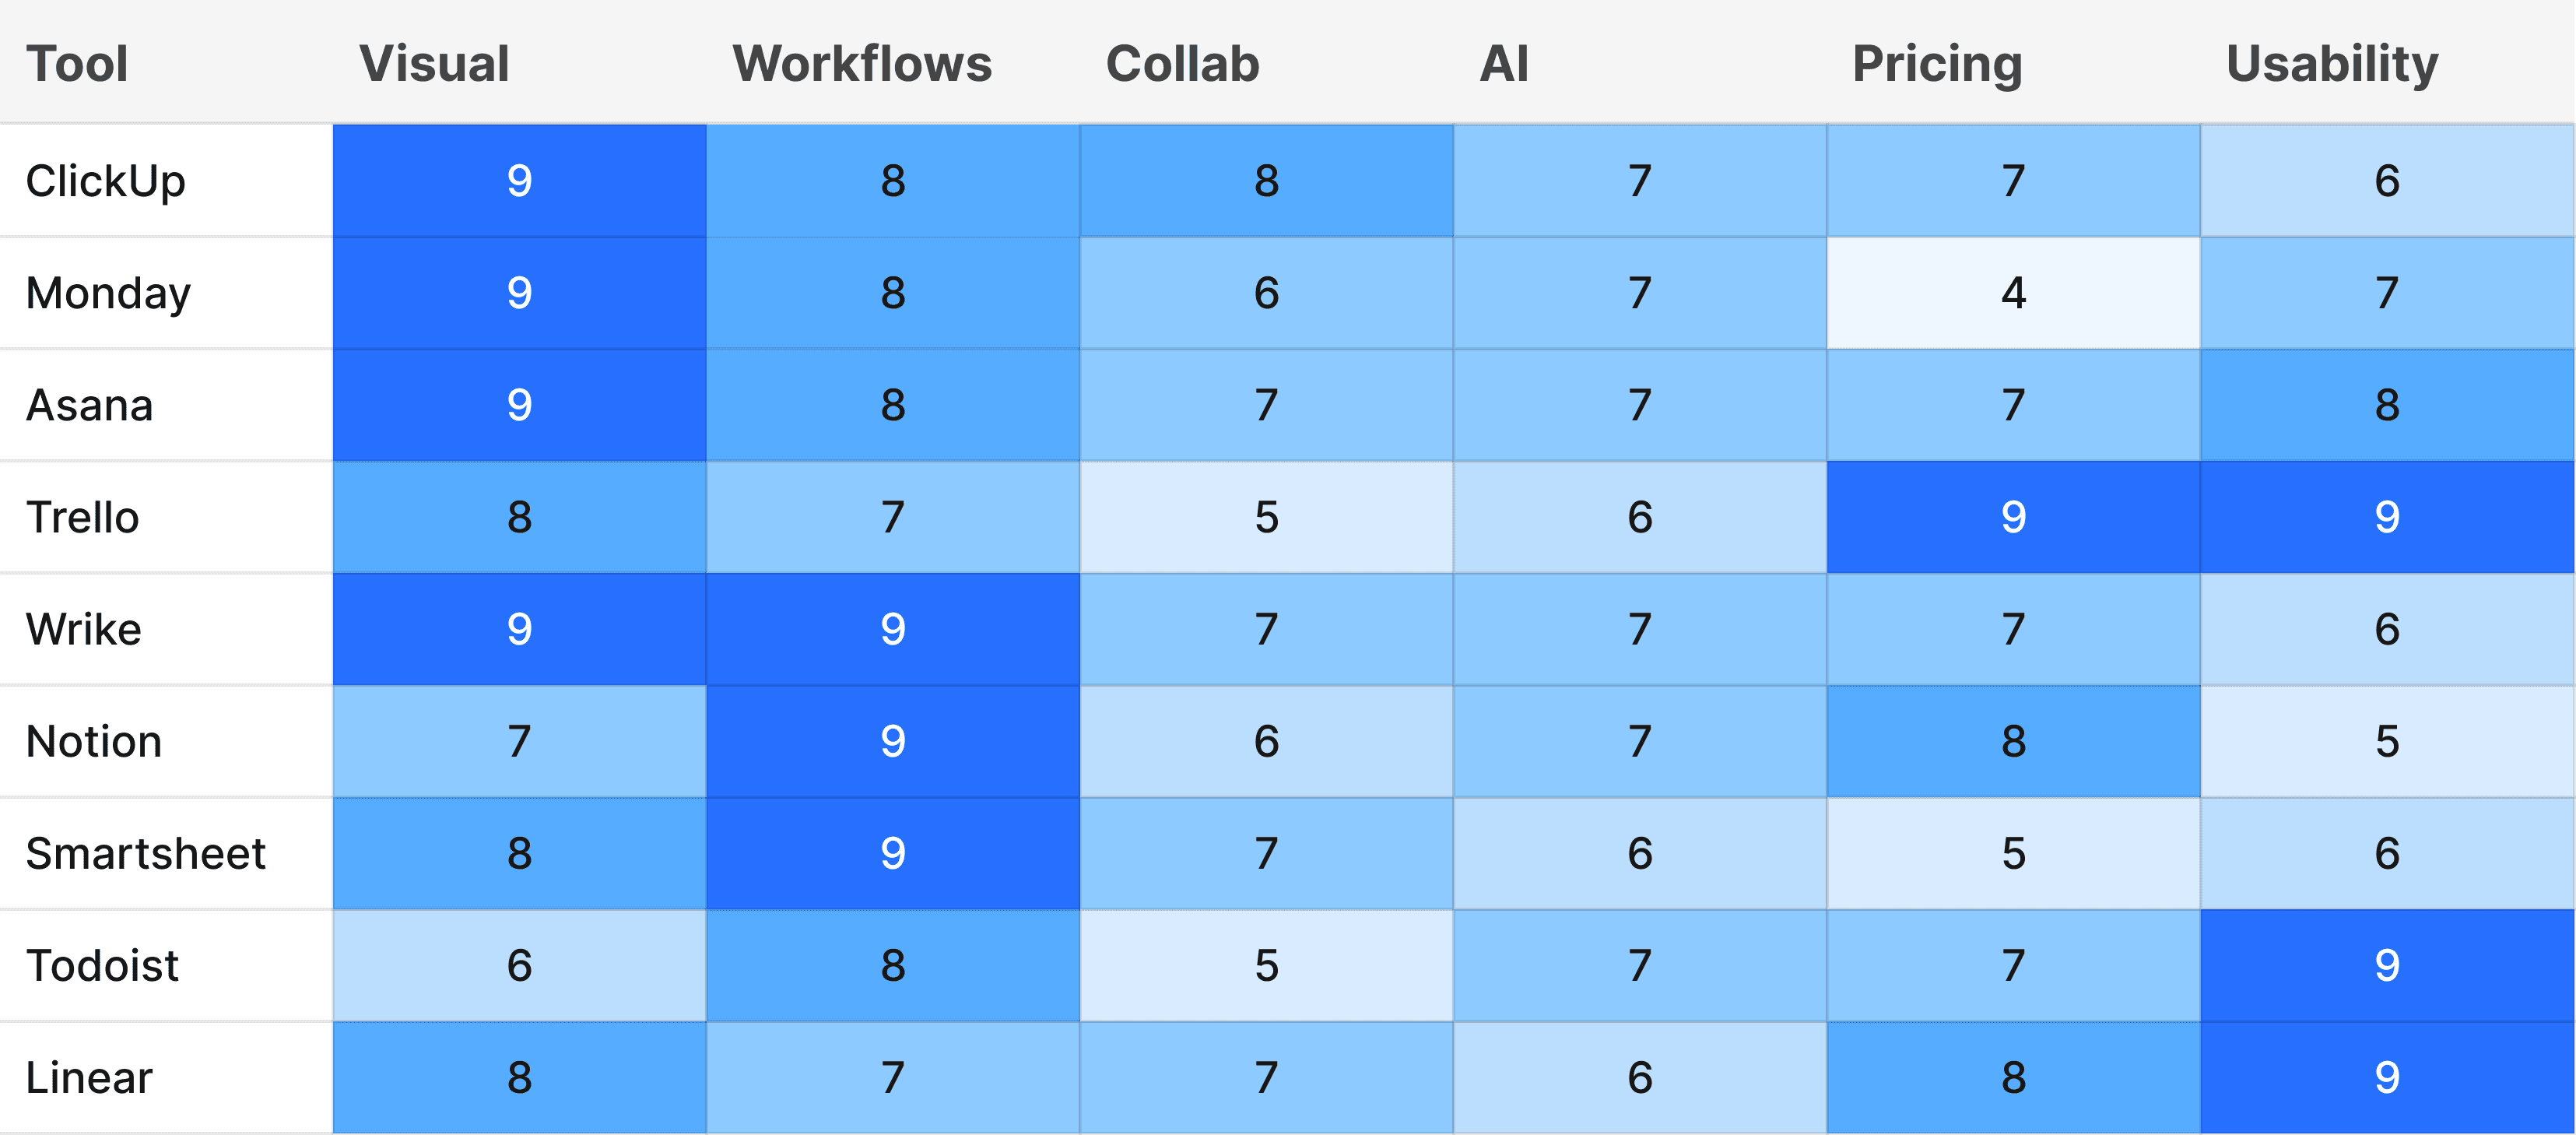Select the Notion row label
Viewport: 2576px width, 1135px height.
point(93,741)
